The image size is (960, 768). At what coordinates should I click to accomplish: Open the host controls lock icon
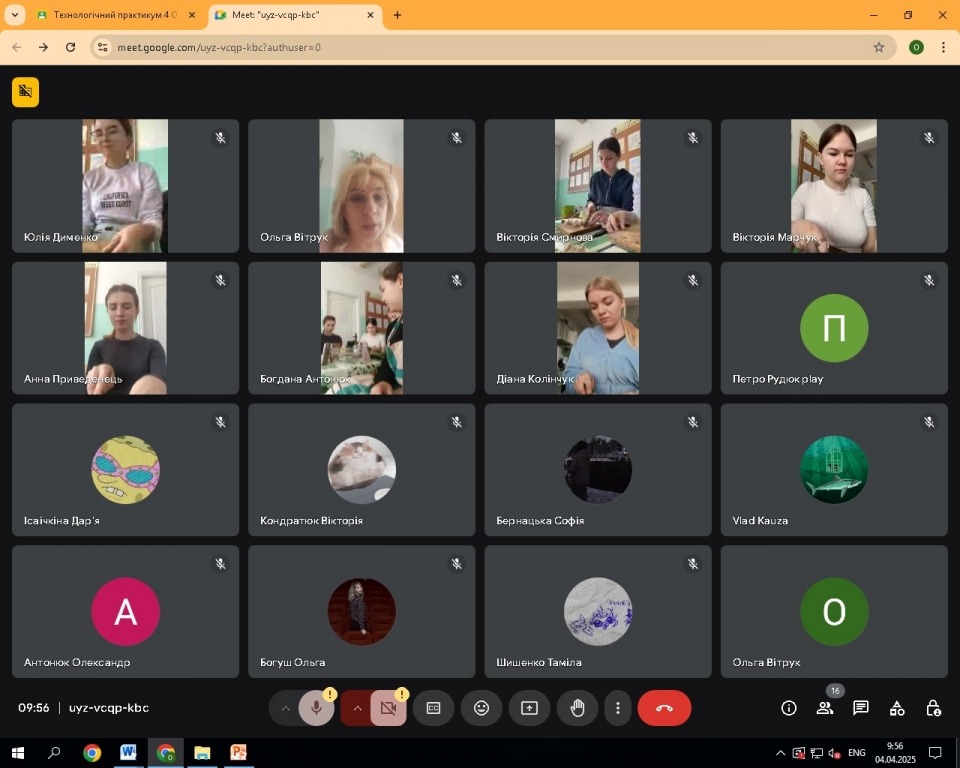933,708
